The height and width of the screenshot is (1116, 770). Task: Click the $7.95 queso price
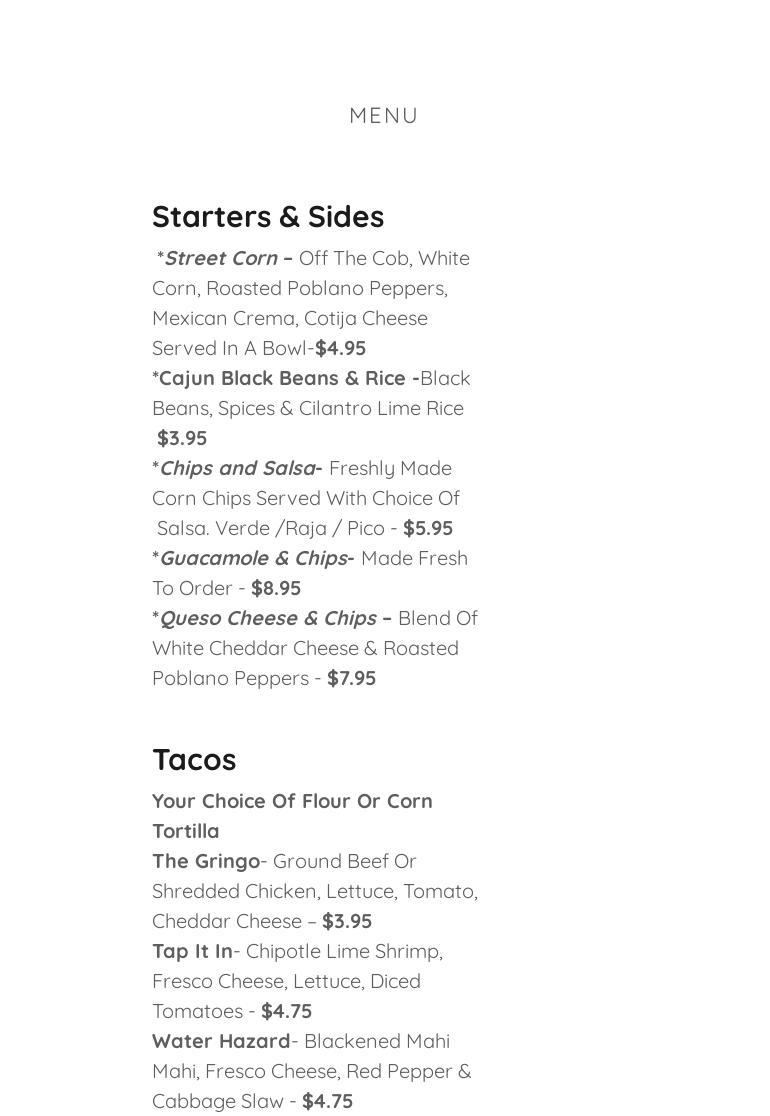pos(352,678)
